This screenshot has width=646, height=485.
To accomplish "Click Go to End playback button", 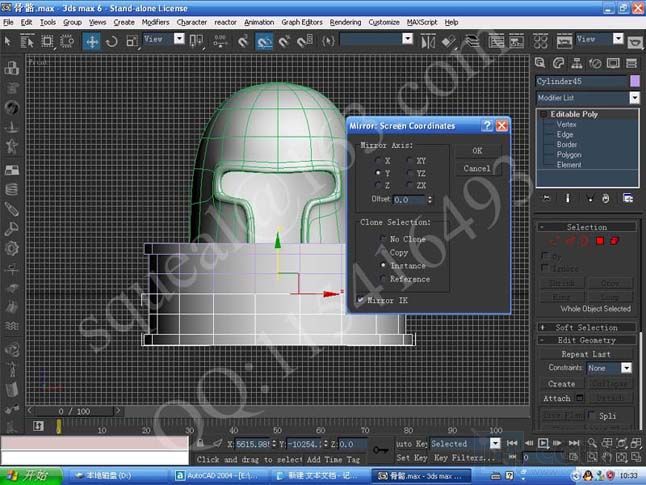I will coord(574,443).
